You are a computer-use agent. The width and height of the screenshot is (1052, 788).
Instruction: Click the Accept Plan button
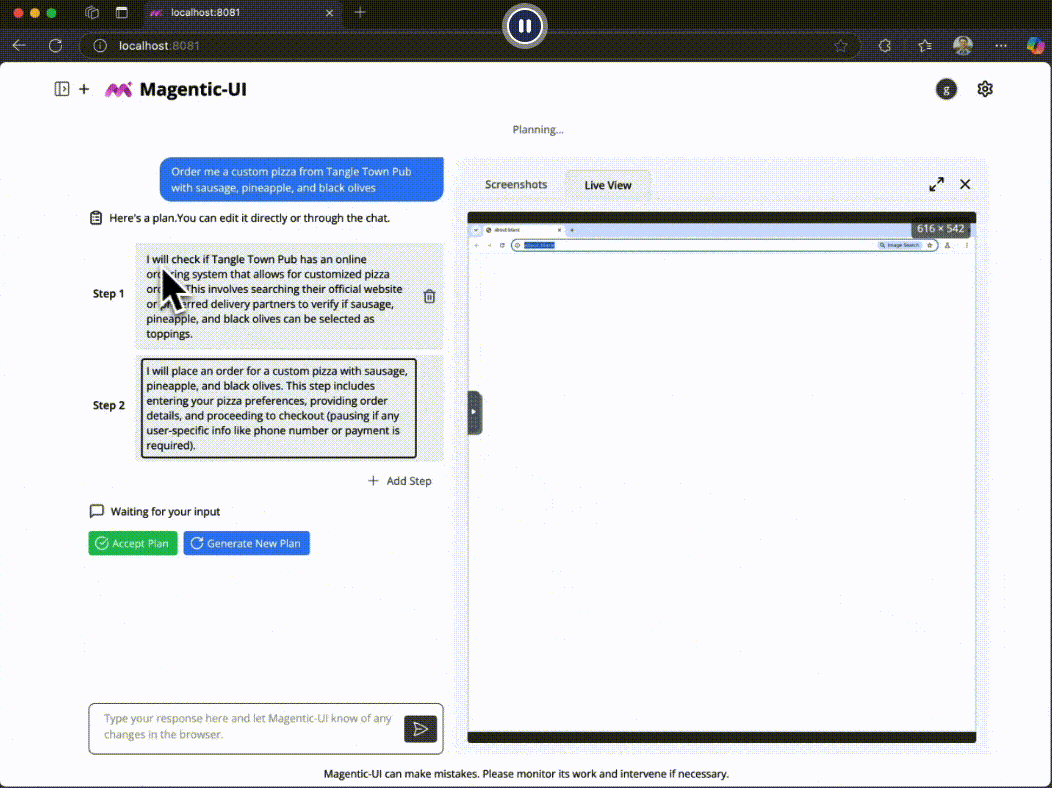tap(133, 543)
